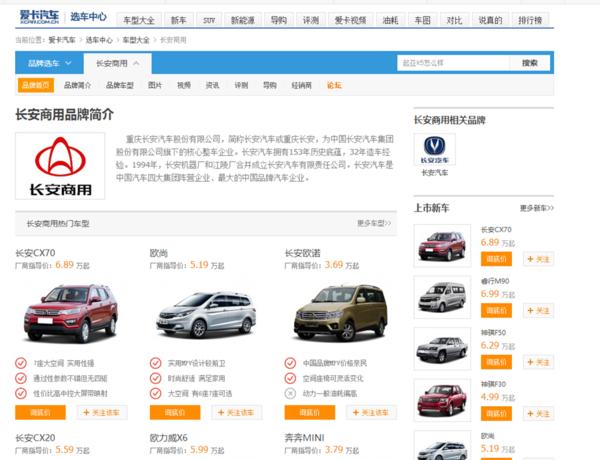Viewport: 600px width, 460px height.
Task: Open the 欧力威X6 model title link
Action: pos(169,437)
